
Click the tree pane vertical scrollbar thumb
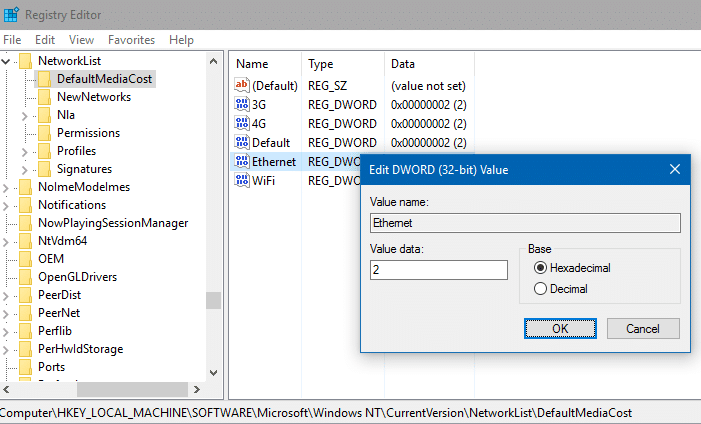coord(213,301)
